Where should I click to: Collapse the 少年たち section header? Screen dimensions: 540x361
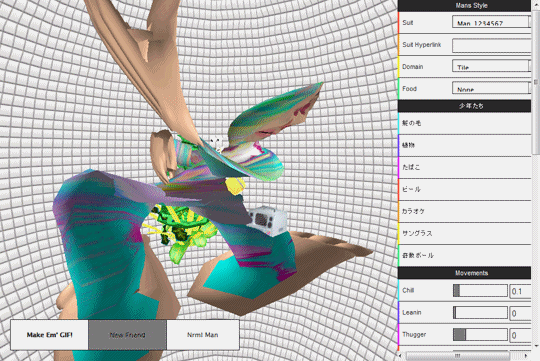(x=464, y=106)
